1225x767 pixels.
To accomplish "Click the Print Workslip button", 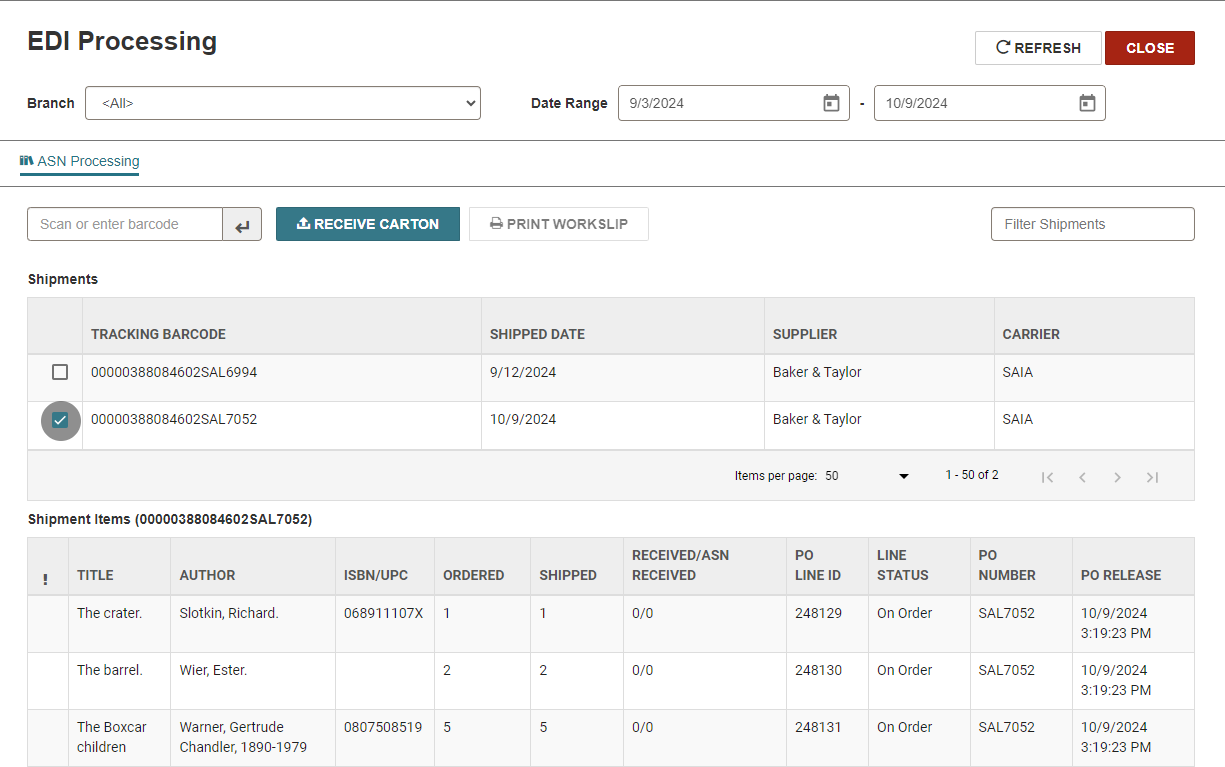I will coord(559,224).
